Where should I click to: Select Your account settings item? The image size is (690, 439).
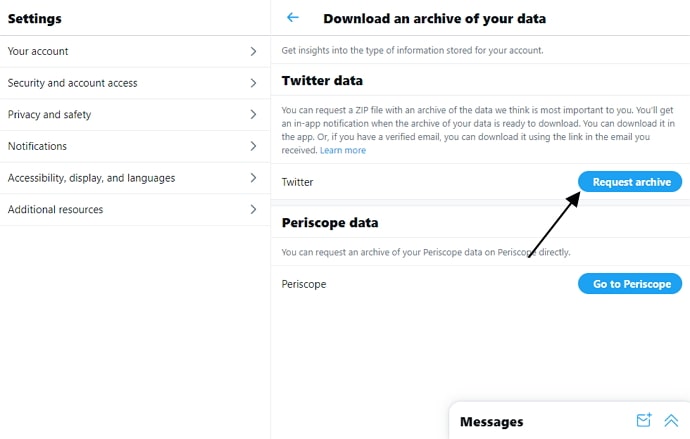click(135, 51)
